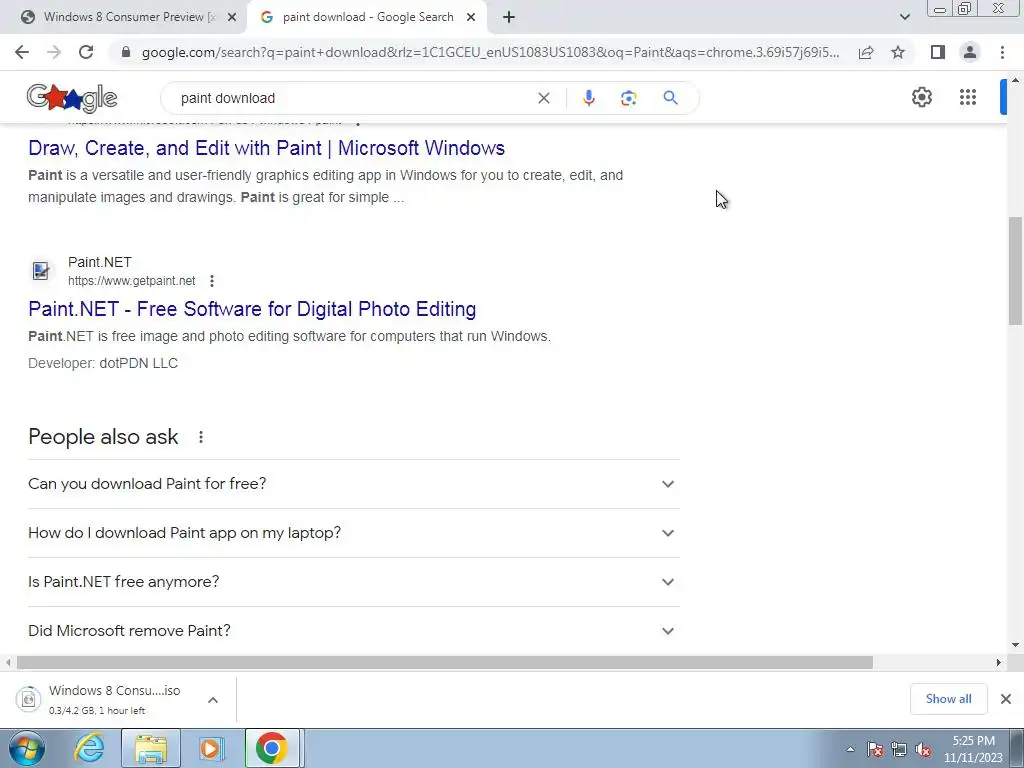This screenshot has height=768, width=1024.
Task: Open Draw, Create, and Edit with Paint link
Action: click(266, 148)
